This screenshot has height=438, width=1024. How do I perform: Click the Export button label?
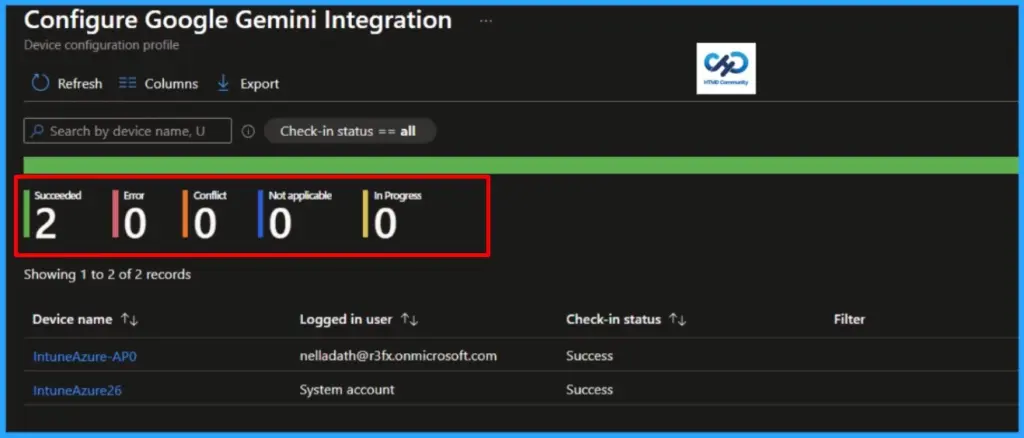coord(259,84)
